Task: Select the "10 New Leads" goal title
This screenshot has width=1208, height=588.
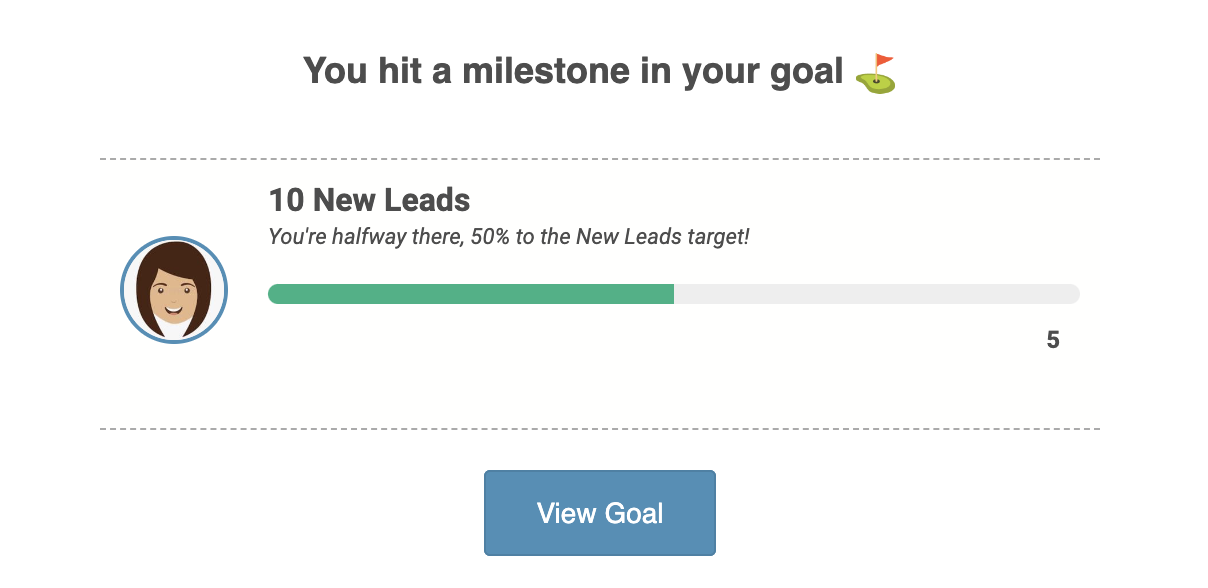Action: click(x=369, y=200)
